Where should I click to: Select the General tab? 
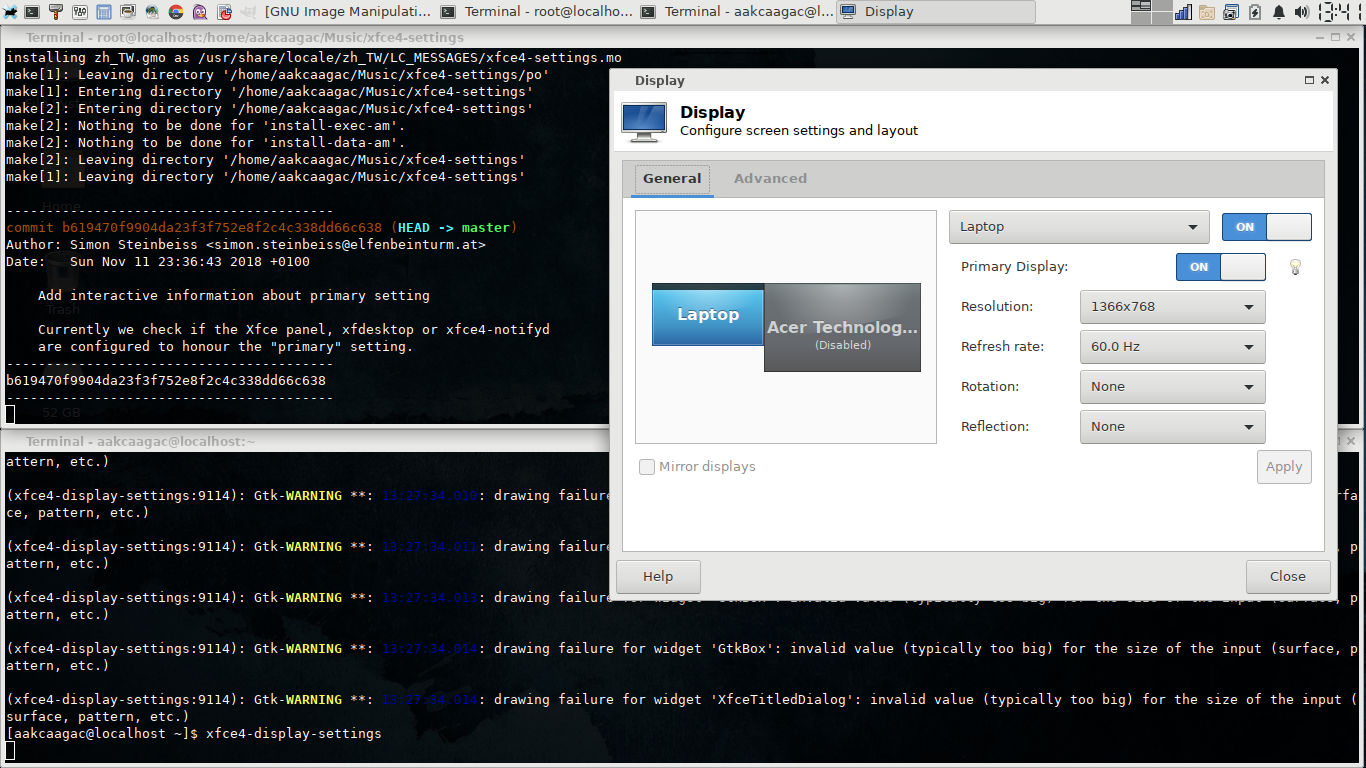click(672, 179)
